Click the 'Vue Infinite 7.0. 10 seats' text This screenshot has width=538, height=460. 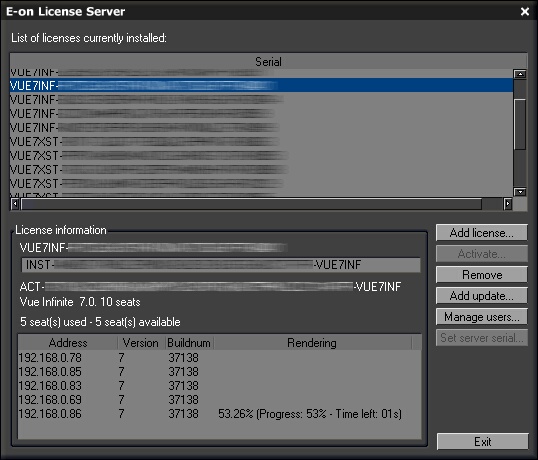(x=80, y=302)
